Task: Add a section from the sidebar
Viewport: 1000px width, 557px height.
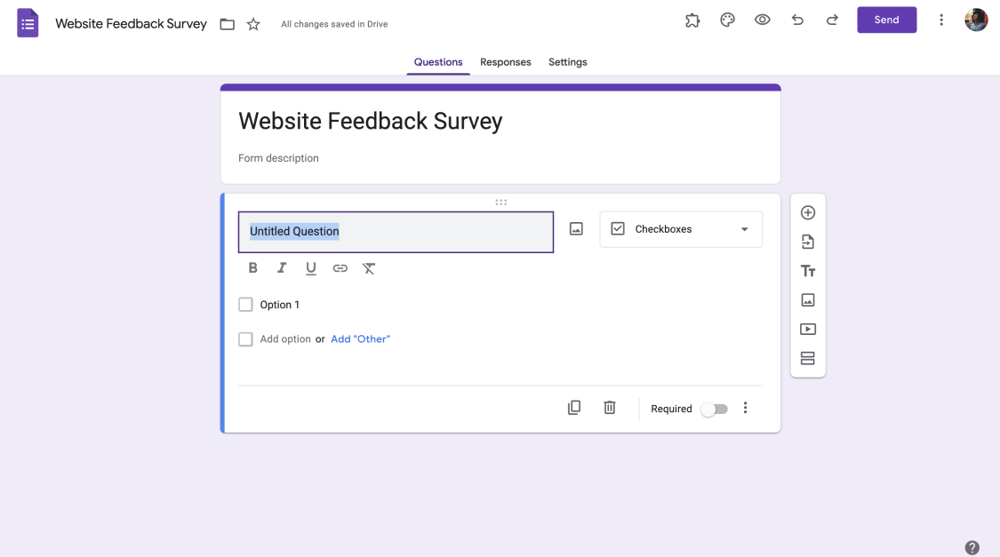Action: point(808,358)
